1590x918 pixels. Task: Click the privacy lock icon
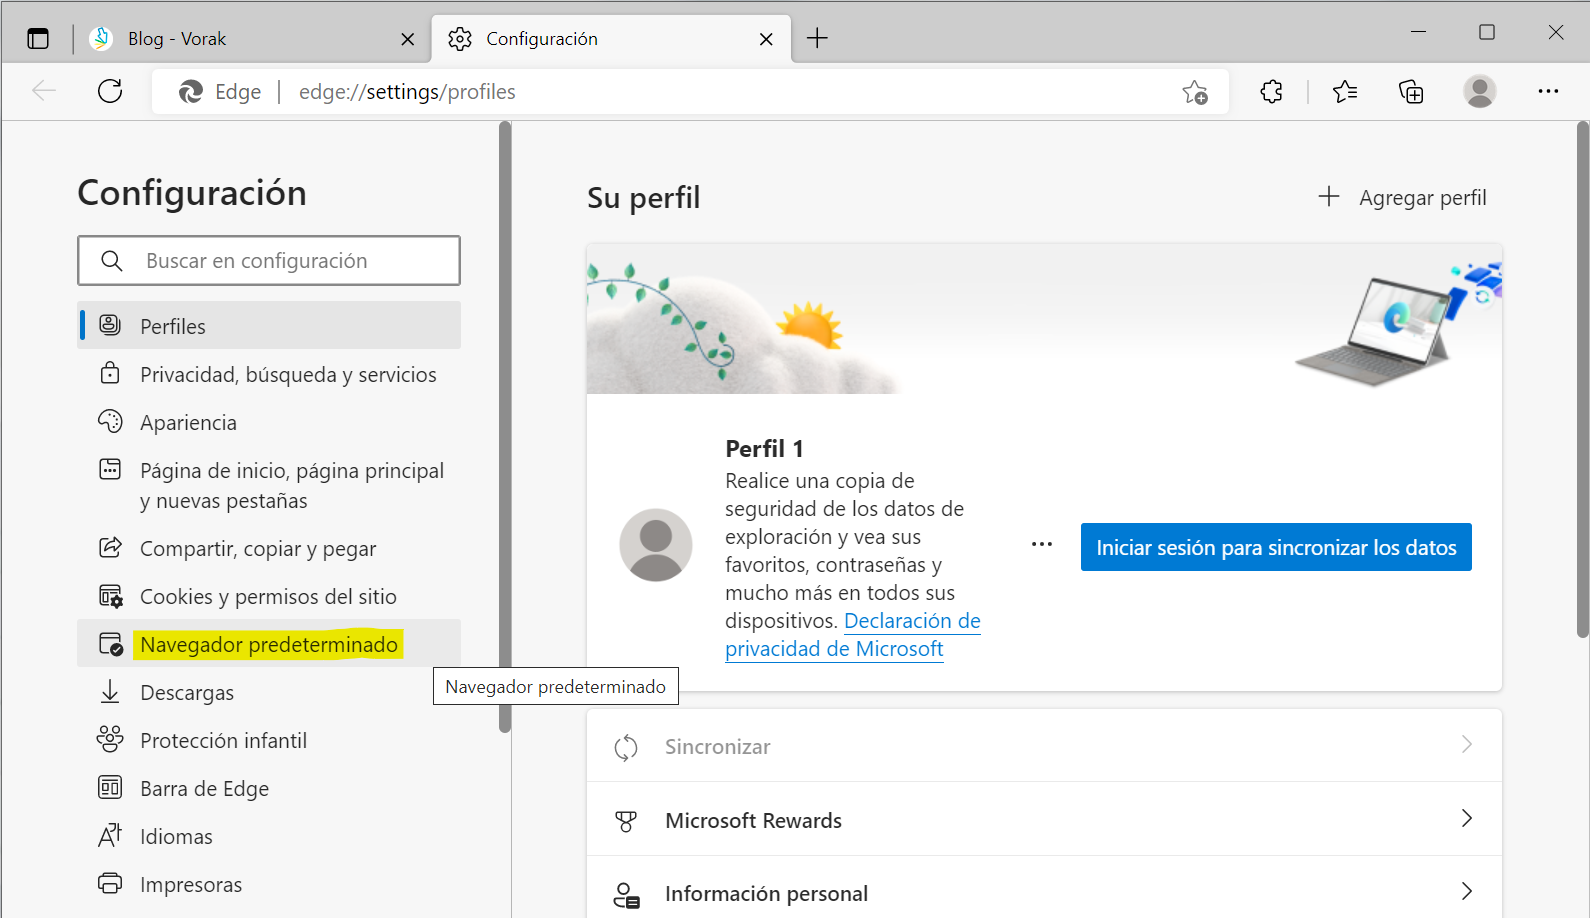(110, 373)
